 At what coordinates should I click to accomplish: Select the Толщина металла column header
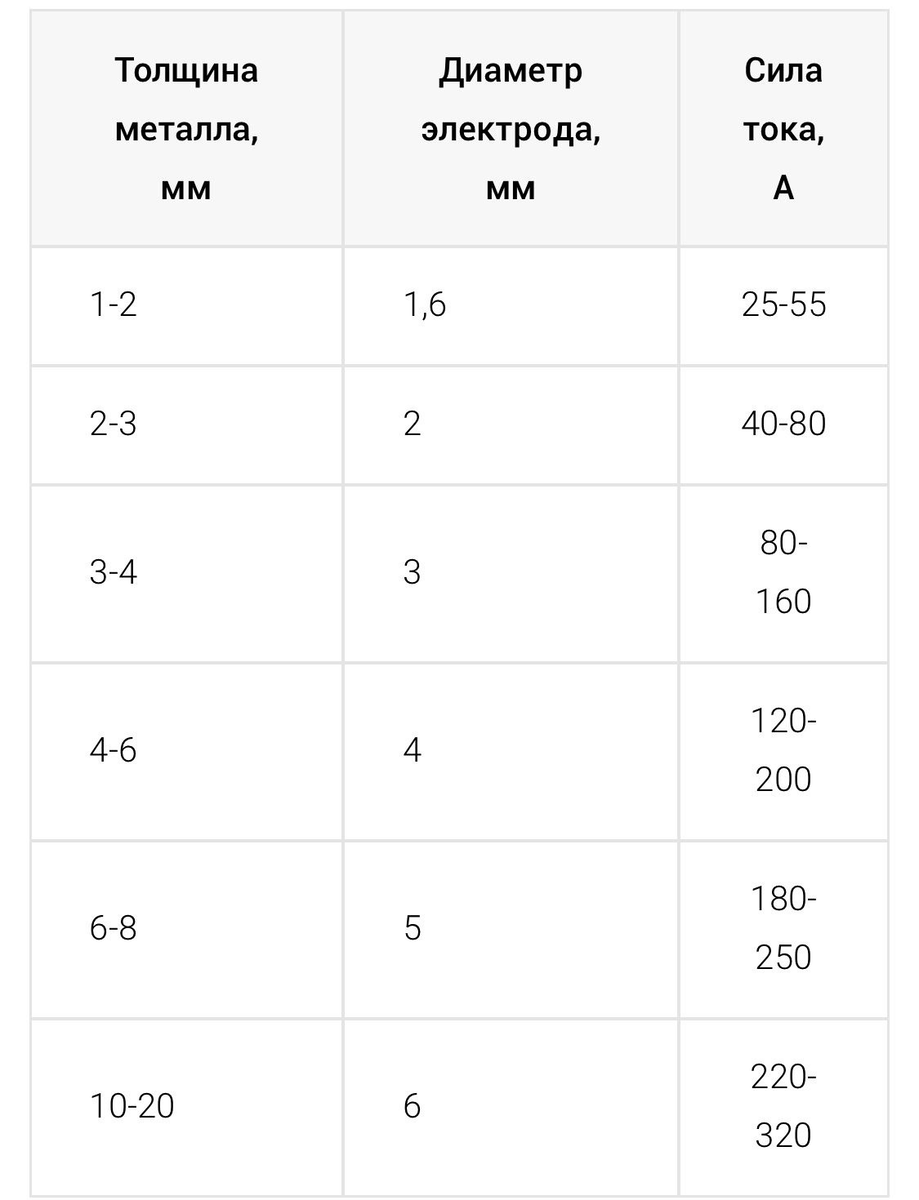coord(186,129)
